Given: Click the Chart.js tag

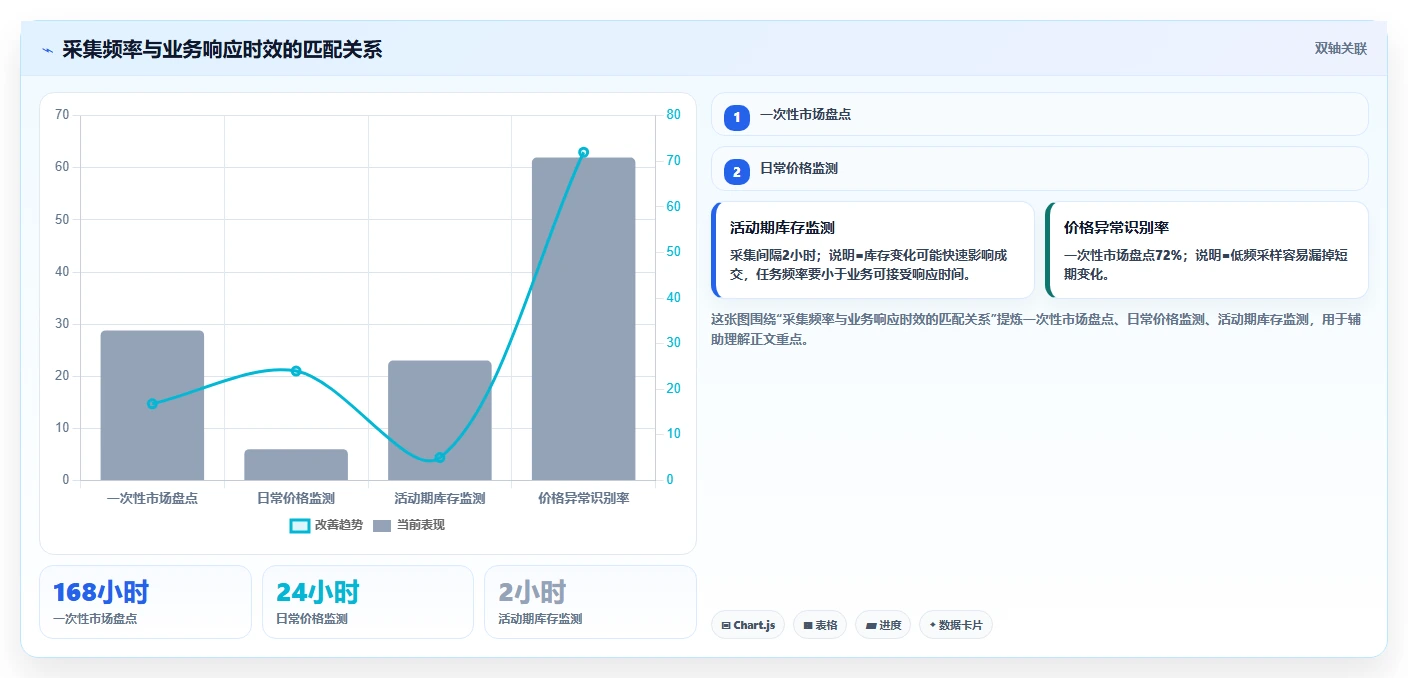Looking at the screenshot, I should tap(749, 625).
